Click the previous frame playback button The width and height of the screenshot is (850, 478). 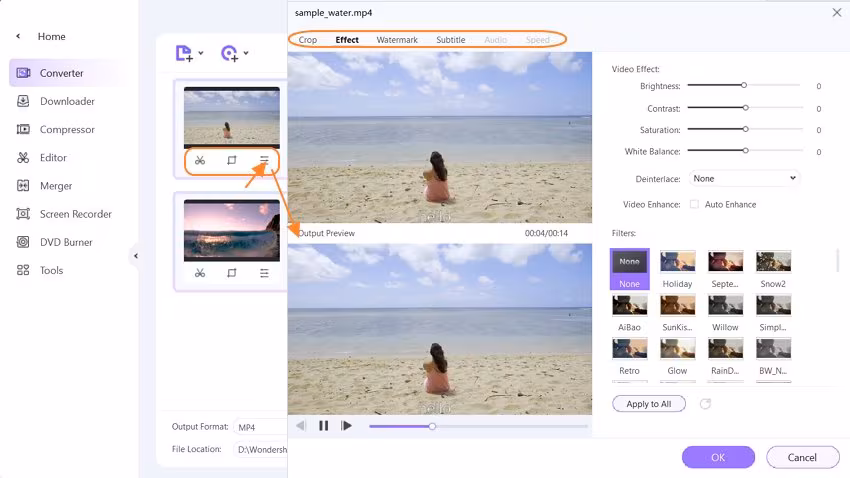pos(301,426)
